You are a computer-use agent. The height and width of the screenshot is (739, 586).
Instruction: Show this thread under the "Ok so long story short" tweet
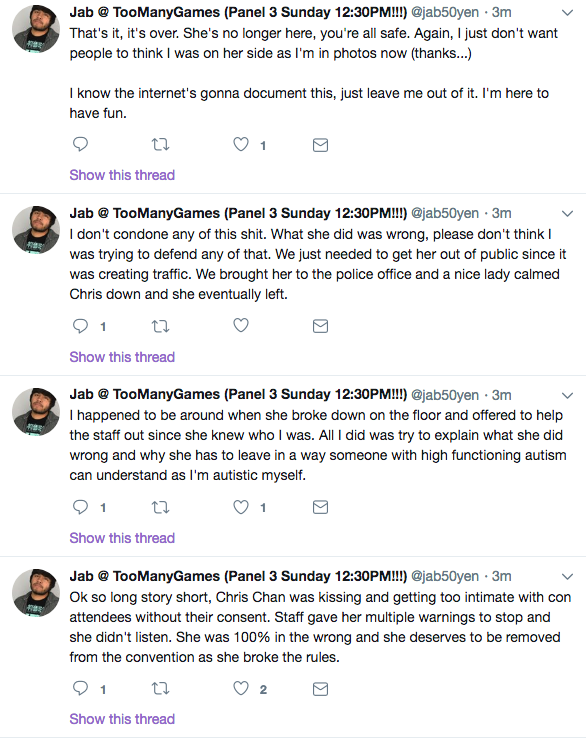[x=122, y=719]
